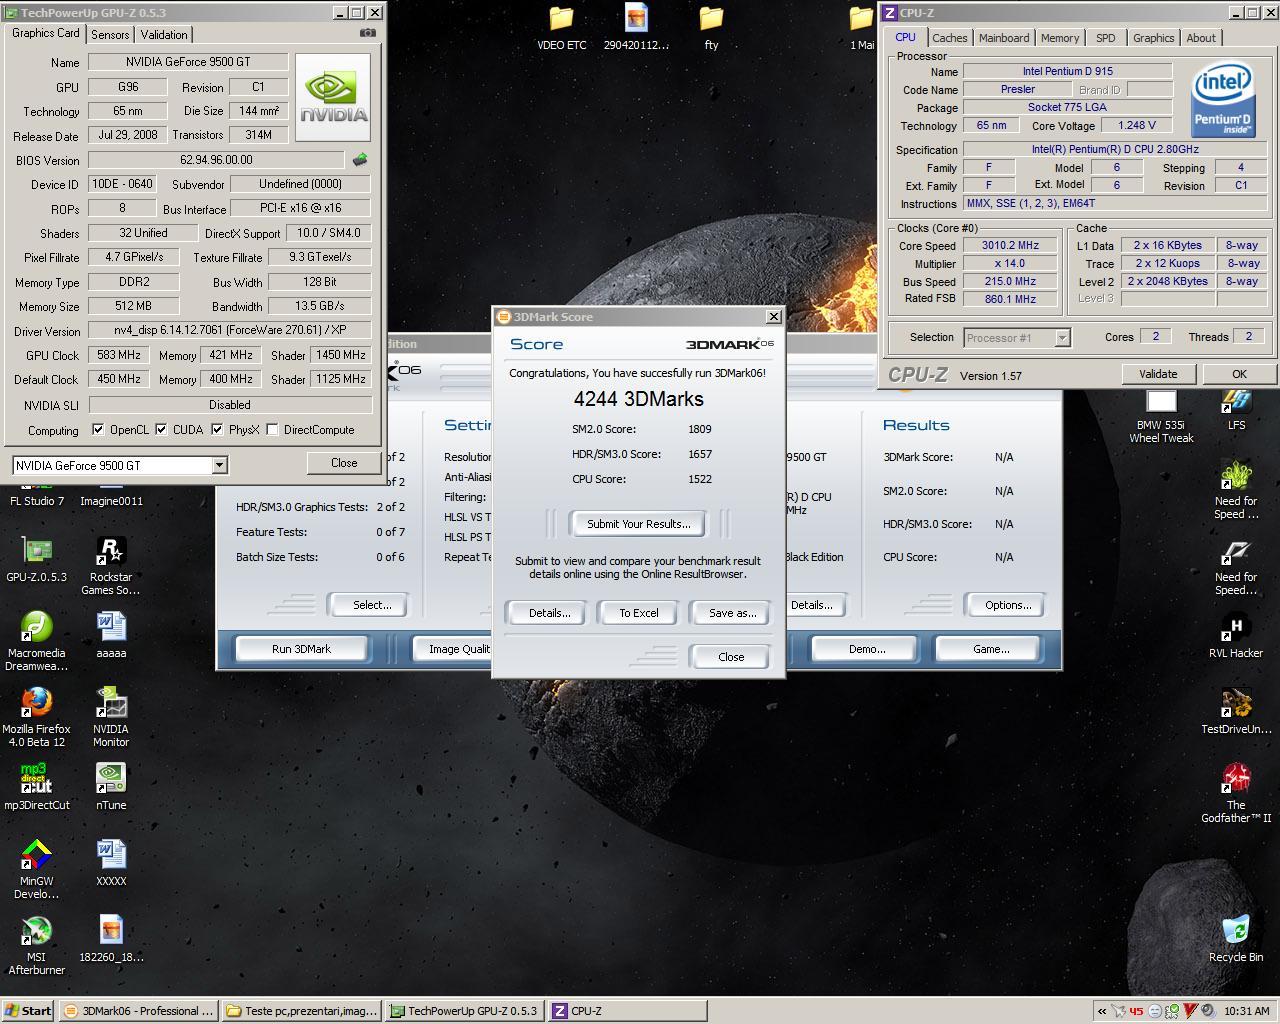
Task: Switch to CPU-Z taskbar item
Action: tap(627, 1011)
